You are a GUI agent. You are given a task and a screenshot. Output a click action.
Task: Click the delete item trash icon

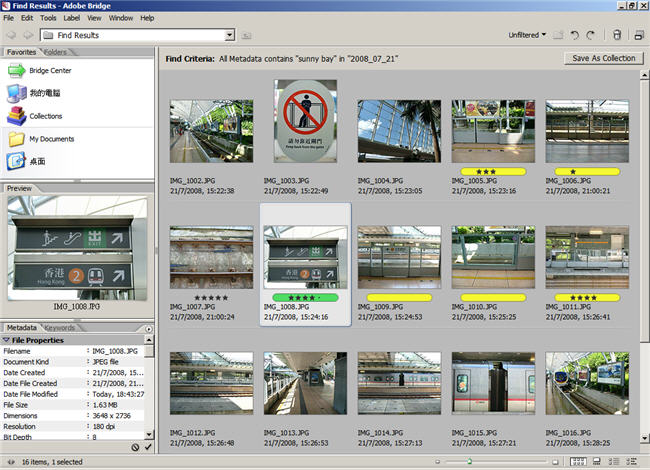coord(617,36)
